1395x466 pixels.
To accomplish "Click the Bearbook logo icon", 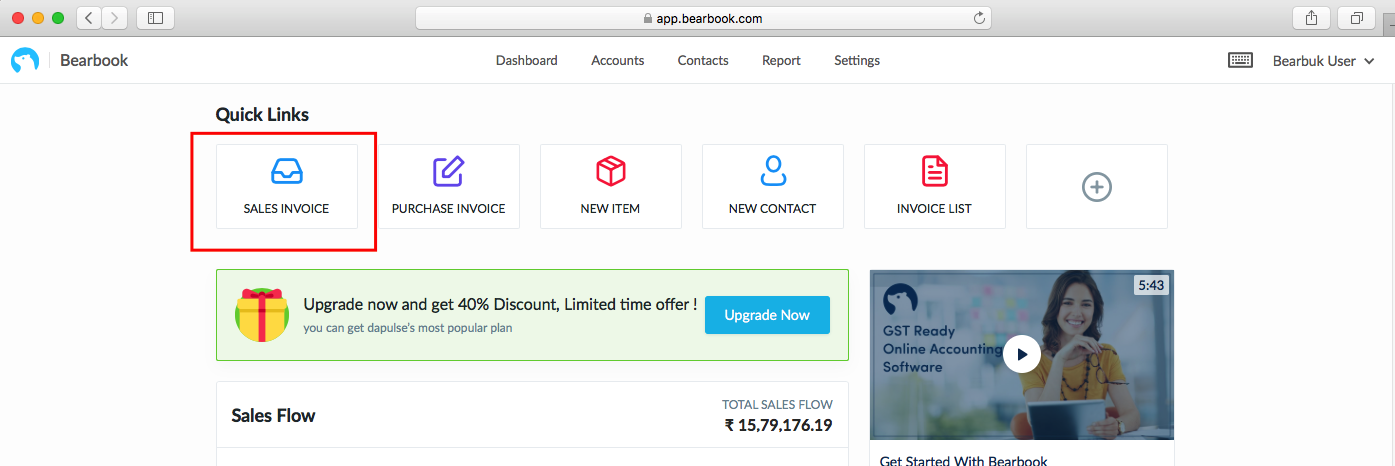I will [x=25, y=61].
